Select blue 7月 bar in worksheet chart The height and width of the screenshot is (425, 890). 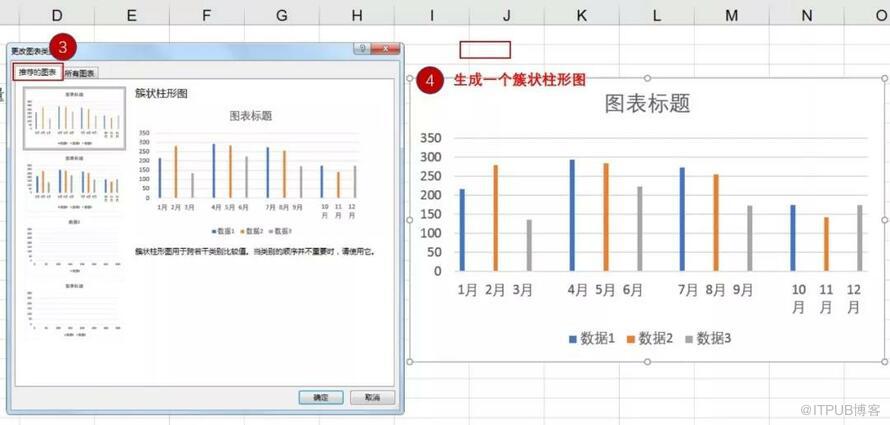pyautogui.click(x=682, y=219)
